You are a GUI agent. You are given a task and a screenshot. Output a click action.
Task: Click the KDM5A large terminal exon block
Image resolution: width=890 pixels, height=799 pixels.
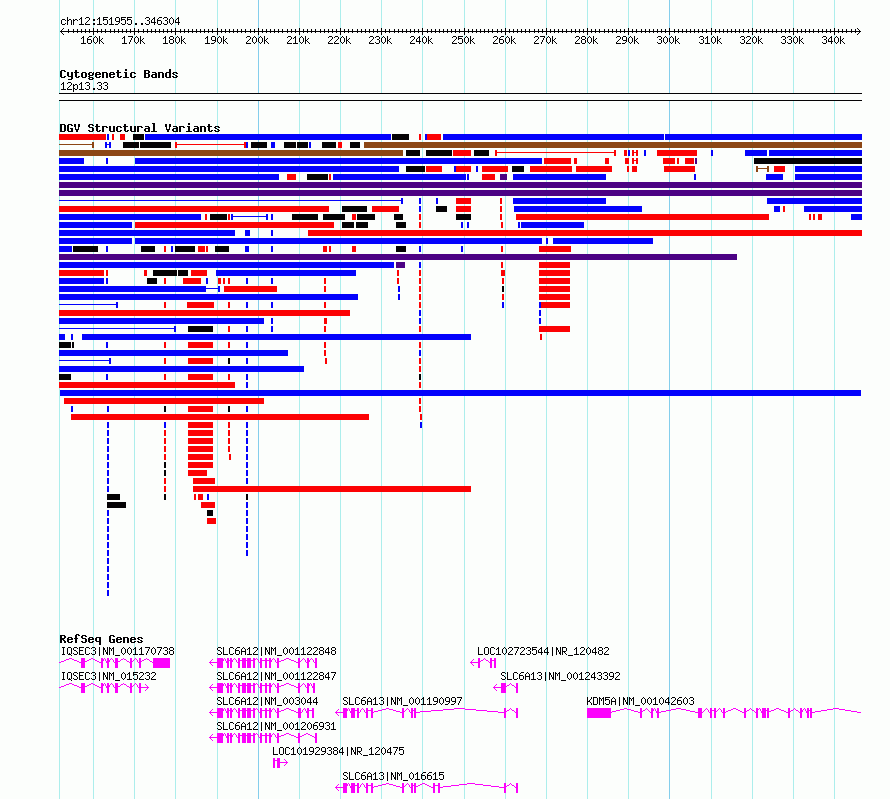point(599,713)
